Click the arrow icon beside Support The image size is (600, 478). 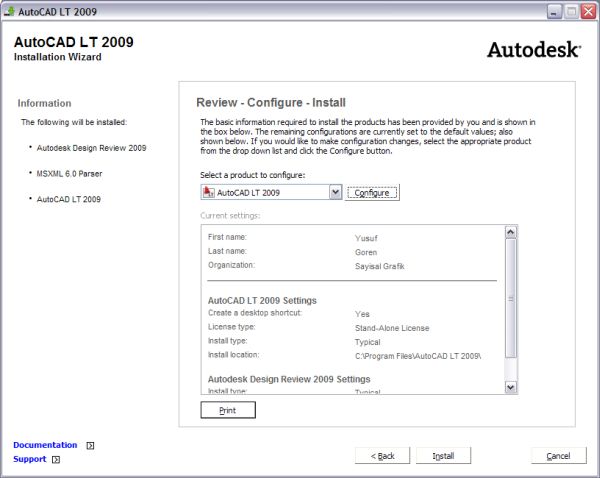pyautogui.click(x=56, y=460)
